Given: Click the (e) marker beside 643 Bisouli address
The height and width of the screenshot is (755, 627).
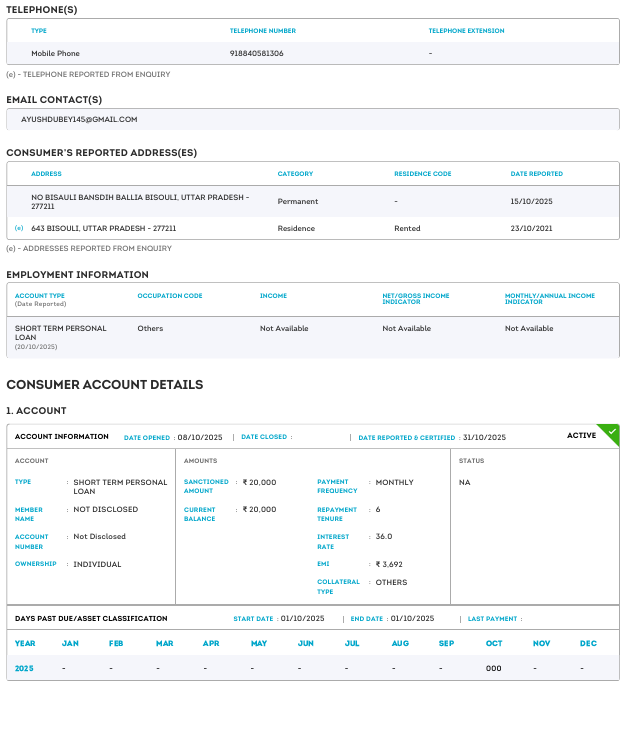Looking at the screenshot, I should point(18,228).
